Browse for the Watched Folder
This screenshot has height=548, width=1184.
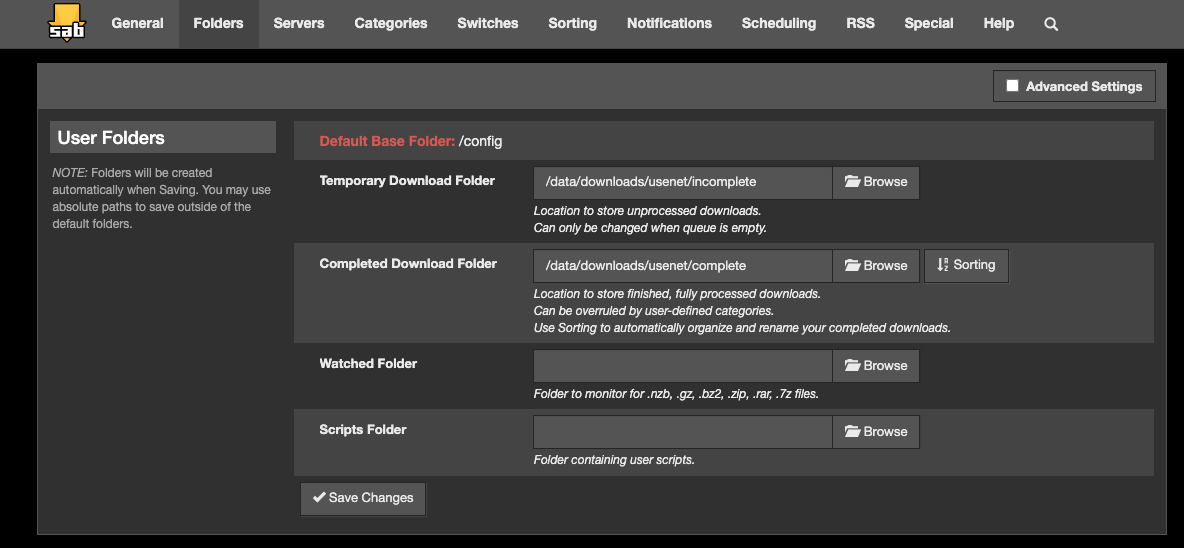point(876,366)
